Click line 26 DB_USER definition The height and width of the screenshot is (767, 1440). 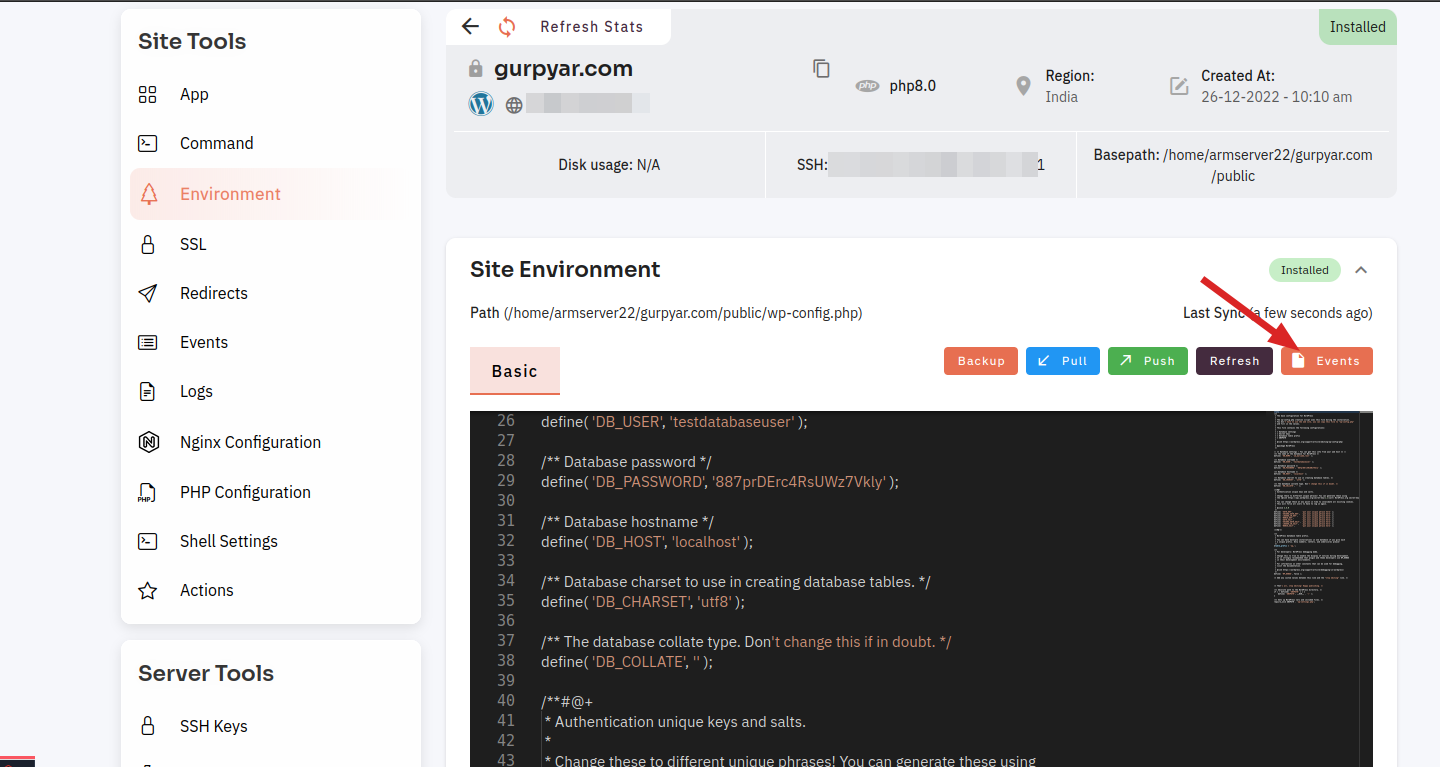674,421
